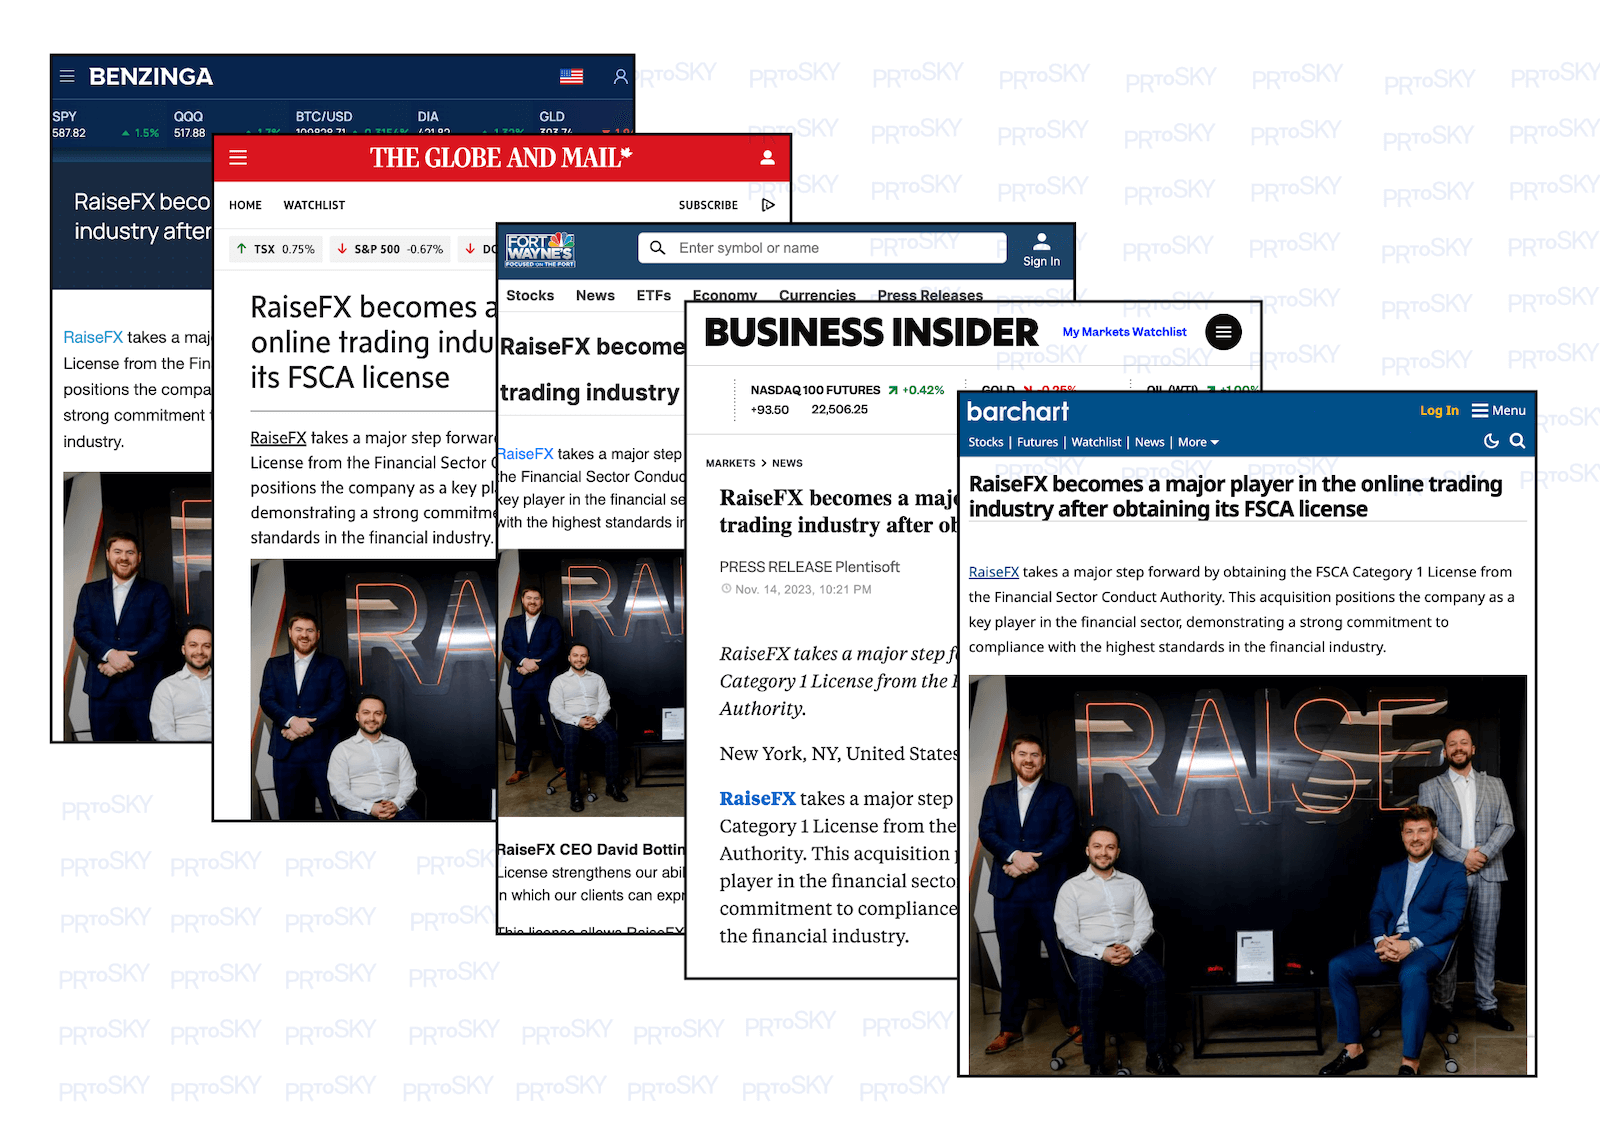Image resolution: width=1600 pixels, height=1141 pixels.
Task: Click THE GLOBE AND MAIL logo
Action: pyautogui.click(x=501, y=157)
